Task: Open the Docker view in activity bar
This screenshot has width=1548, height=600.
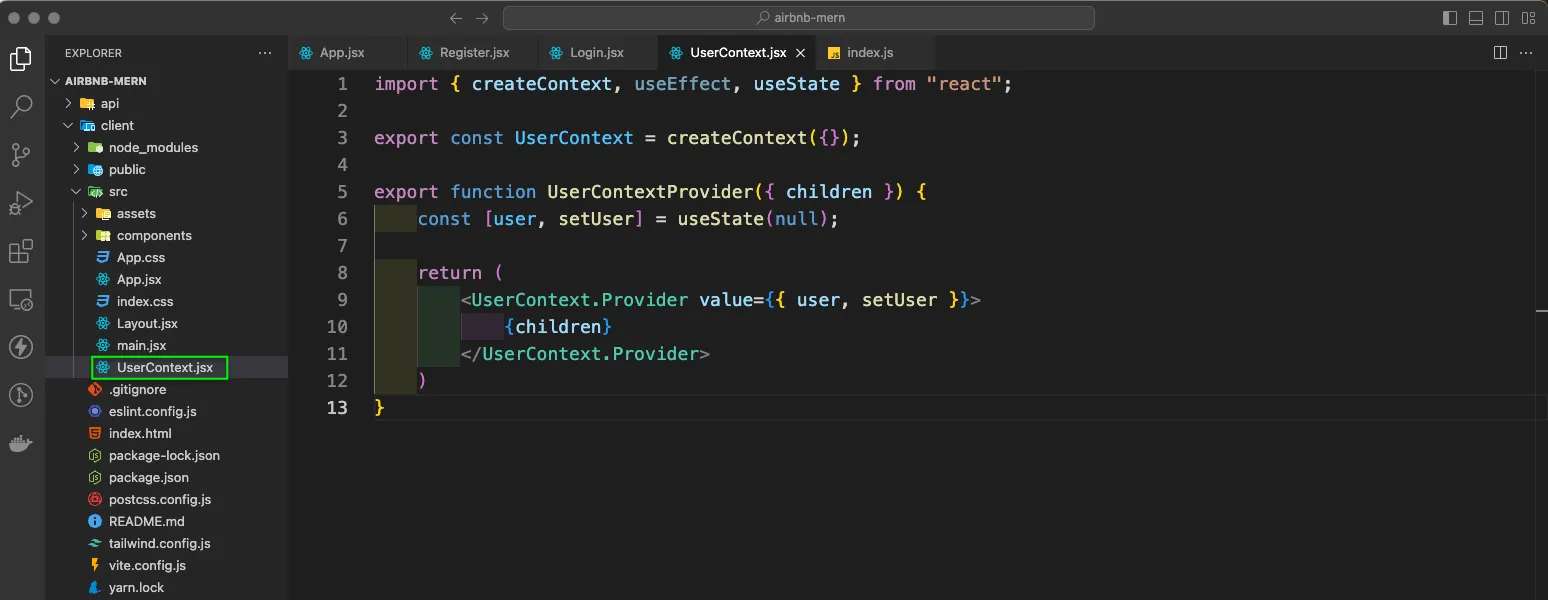Action: pos(20,443)
